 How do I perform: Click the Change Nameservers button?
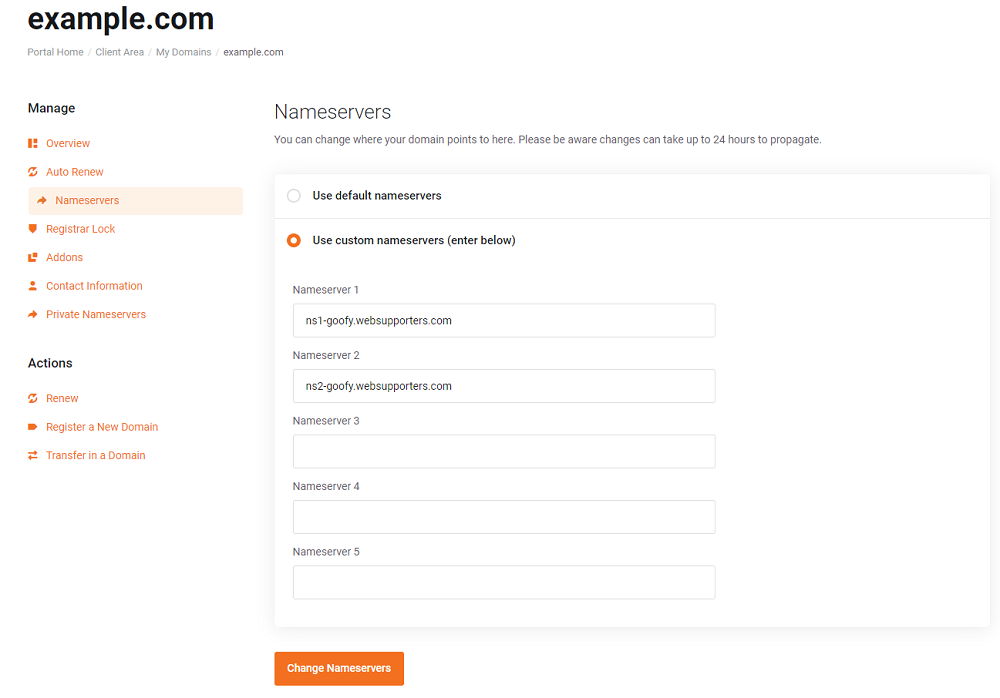pos(339,669)
